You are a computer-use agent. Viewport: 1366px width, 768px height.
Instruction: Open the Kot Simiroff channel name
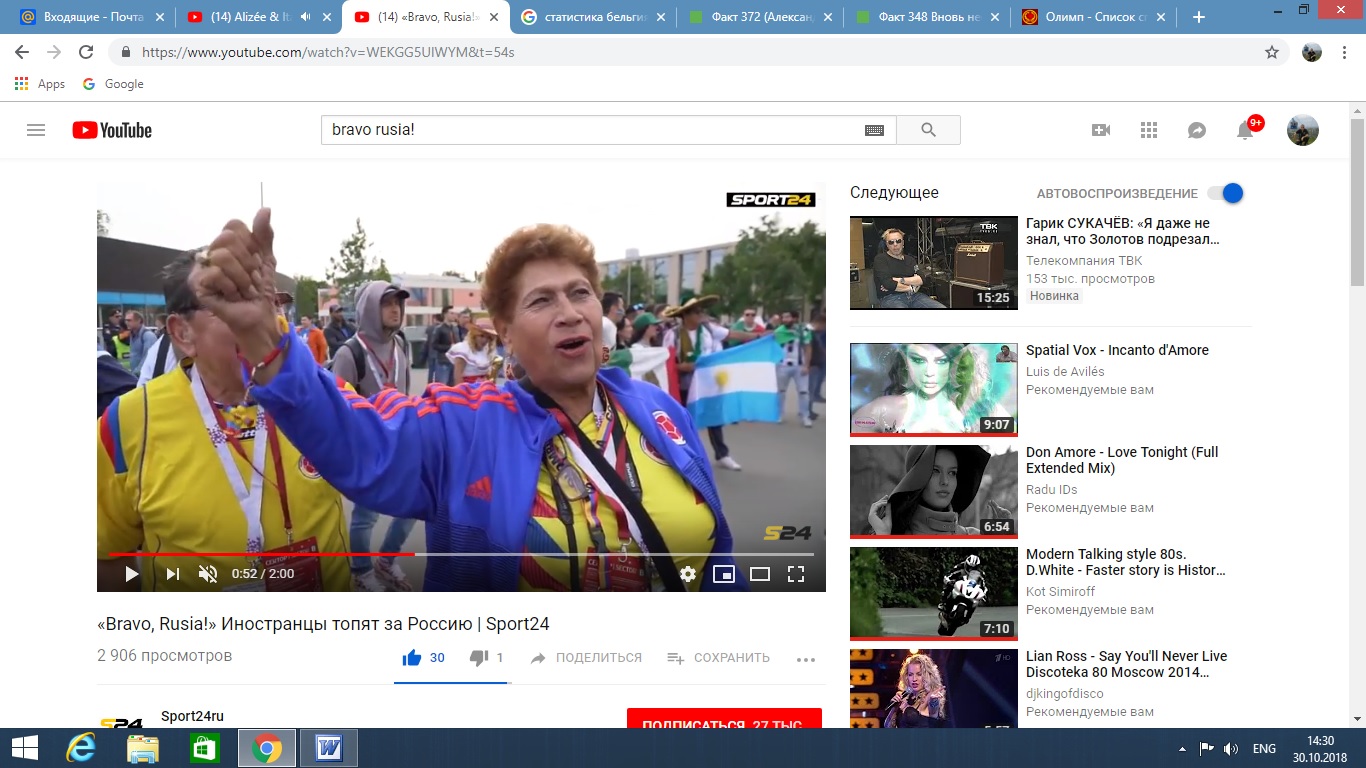(x=1060, y=591)
